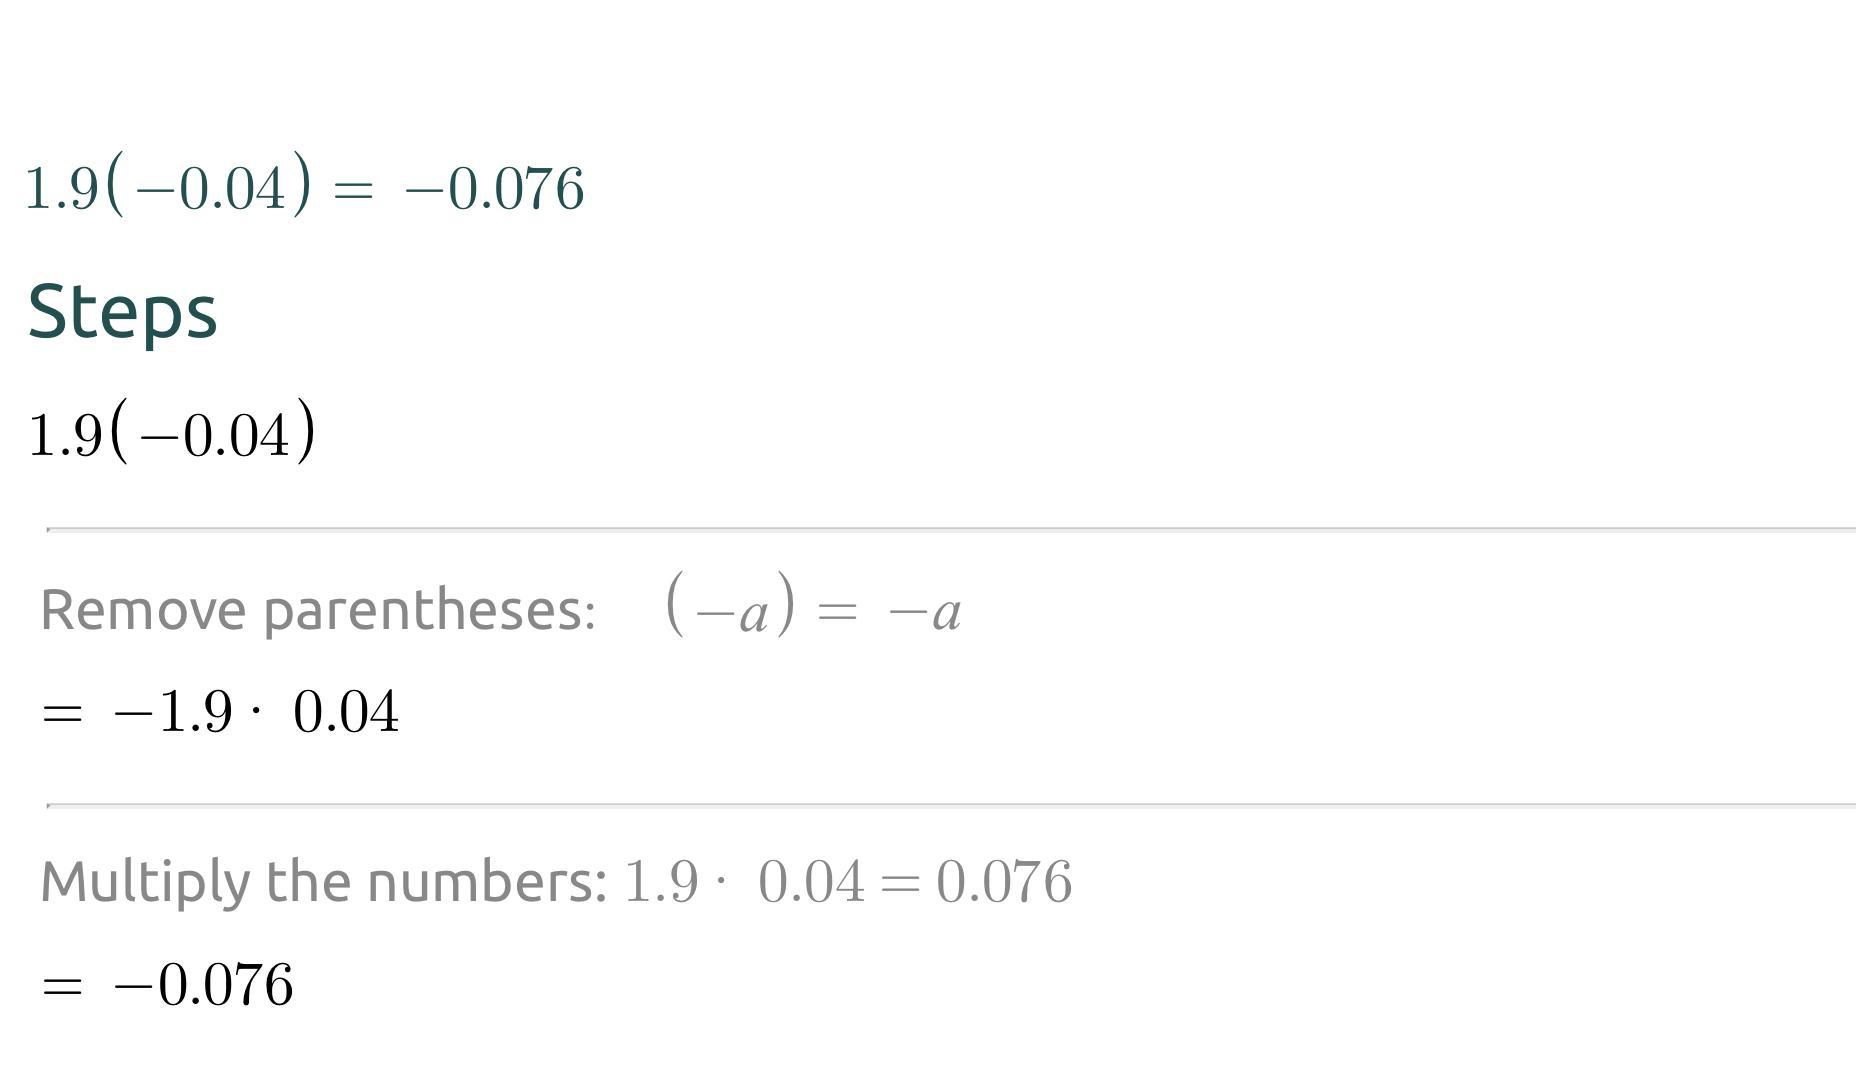The image size is (1856, 1066).
Task: Click the separator line above Remove parentheses
Action: pos(951,528)
